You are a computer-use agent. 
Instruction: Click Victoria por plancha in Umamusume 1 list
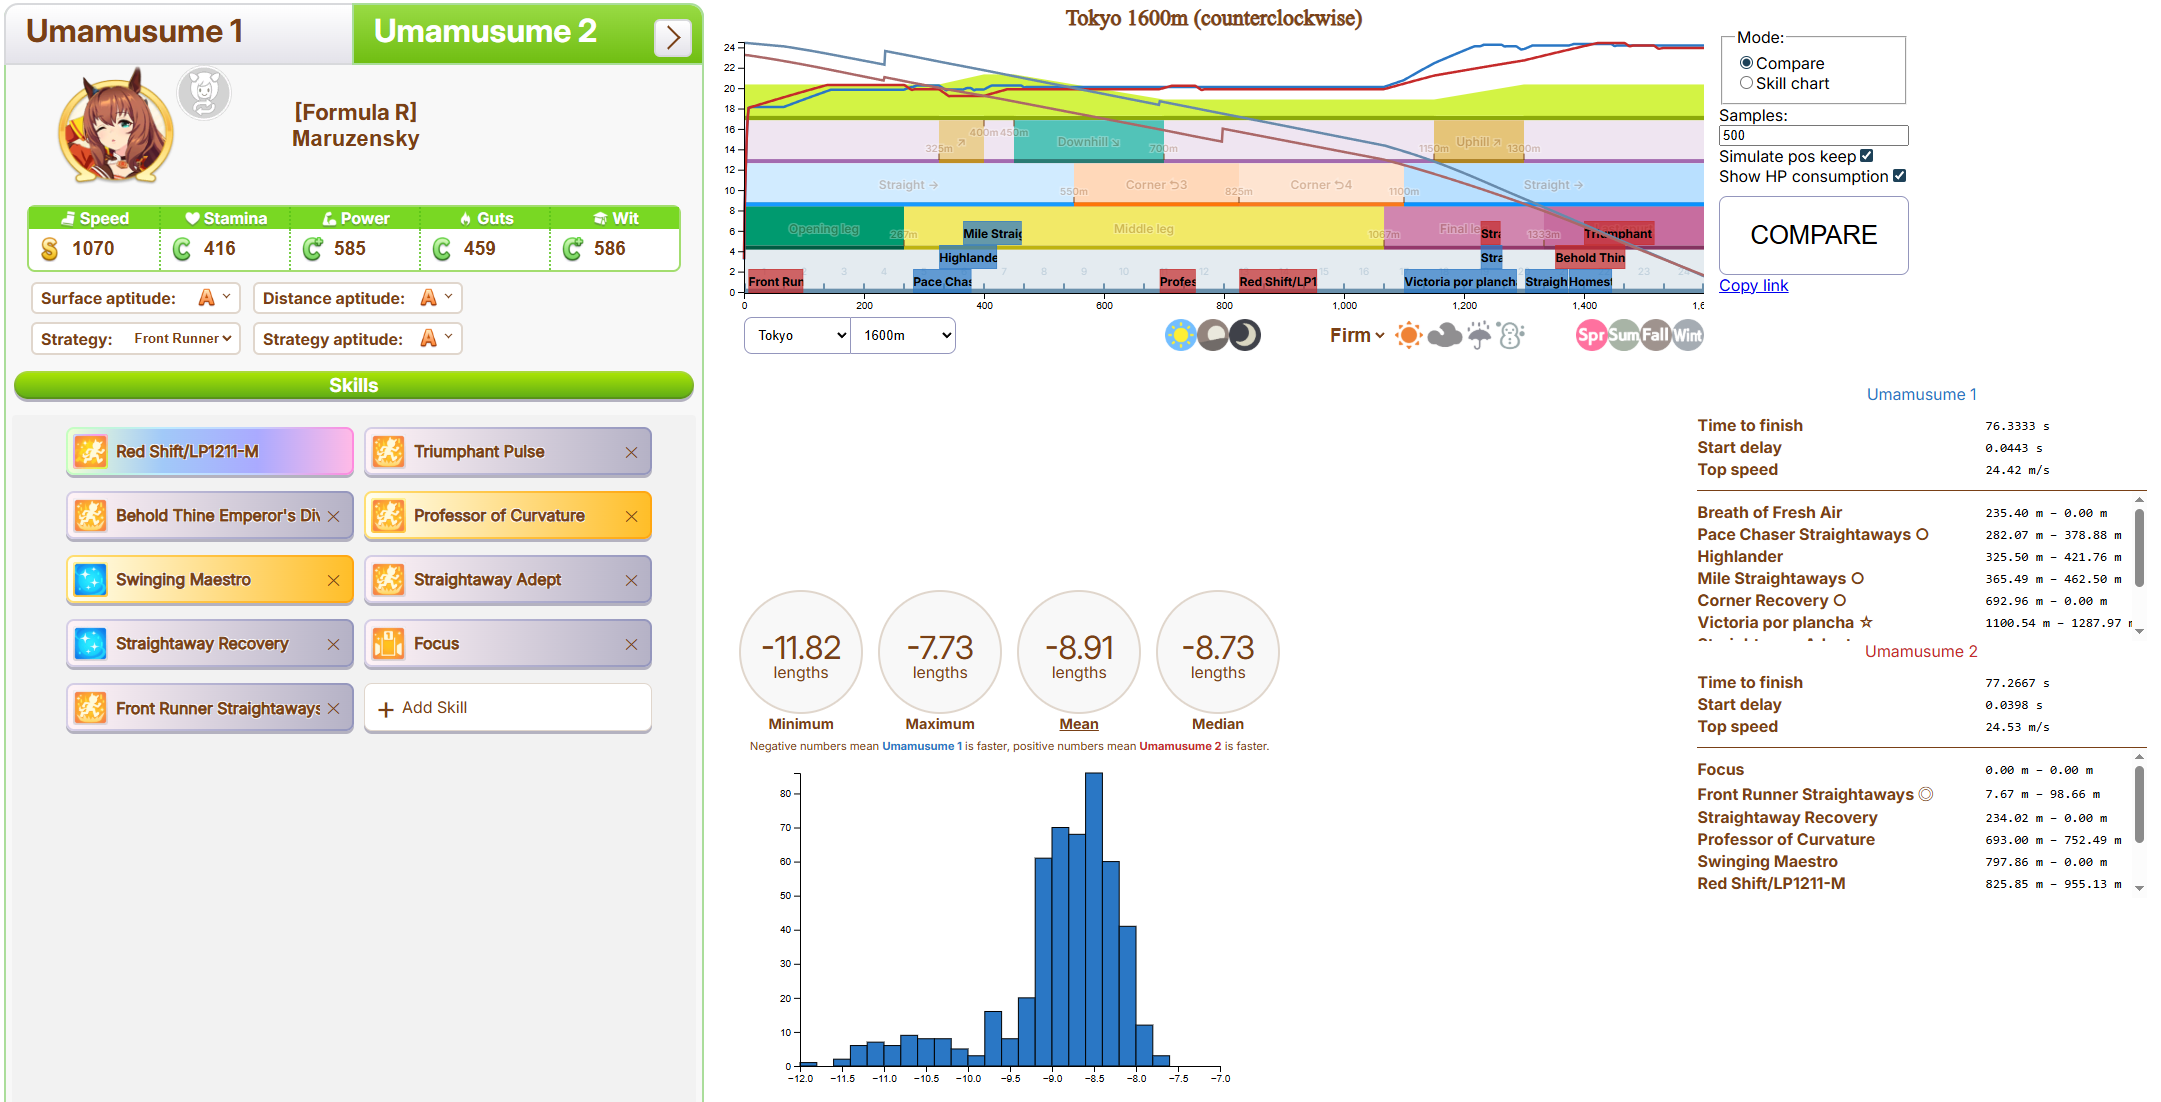pyautogui.click(x=1785, y=622)
